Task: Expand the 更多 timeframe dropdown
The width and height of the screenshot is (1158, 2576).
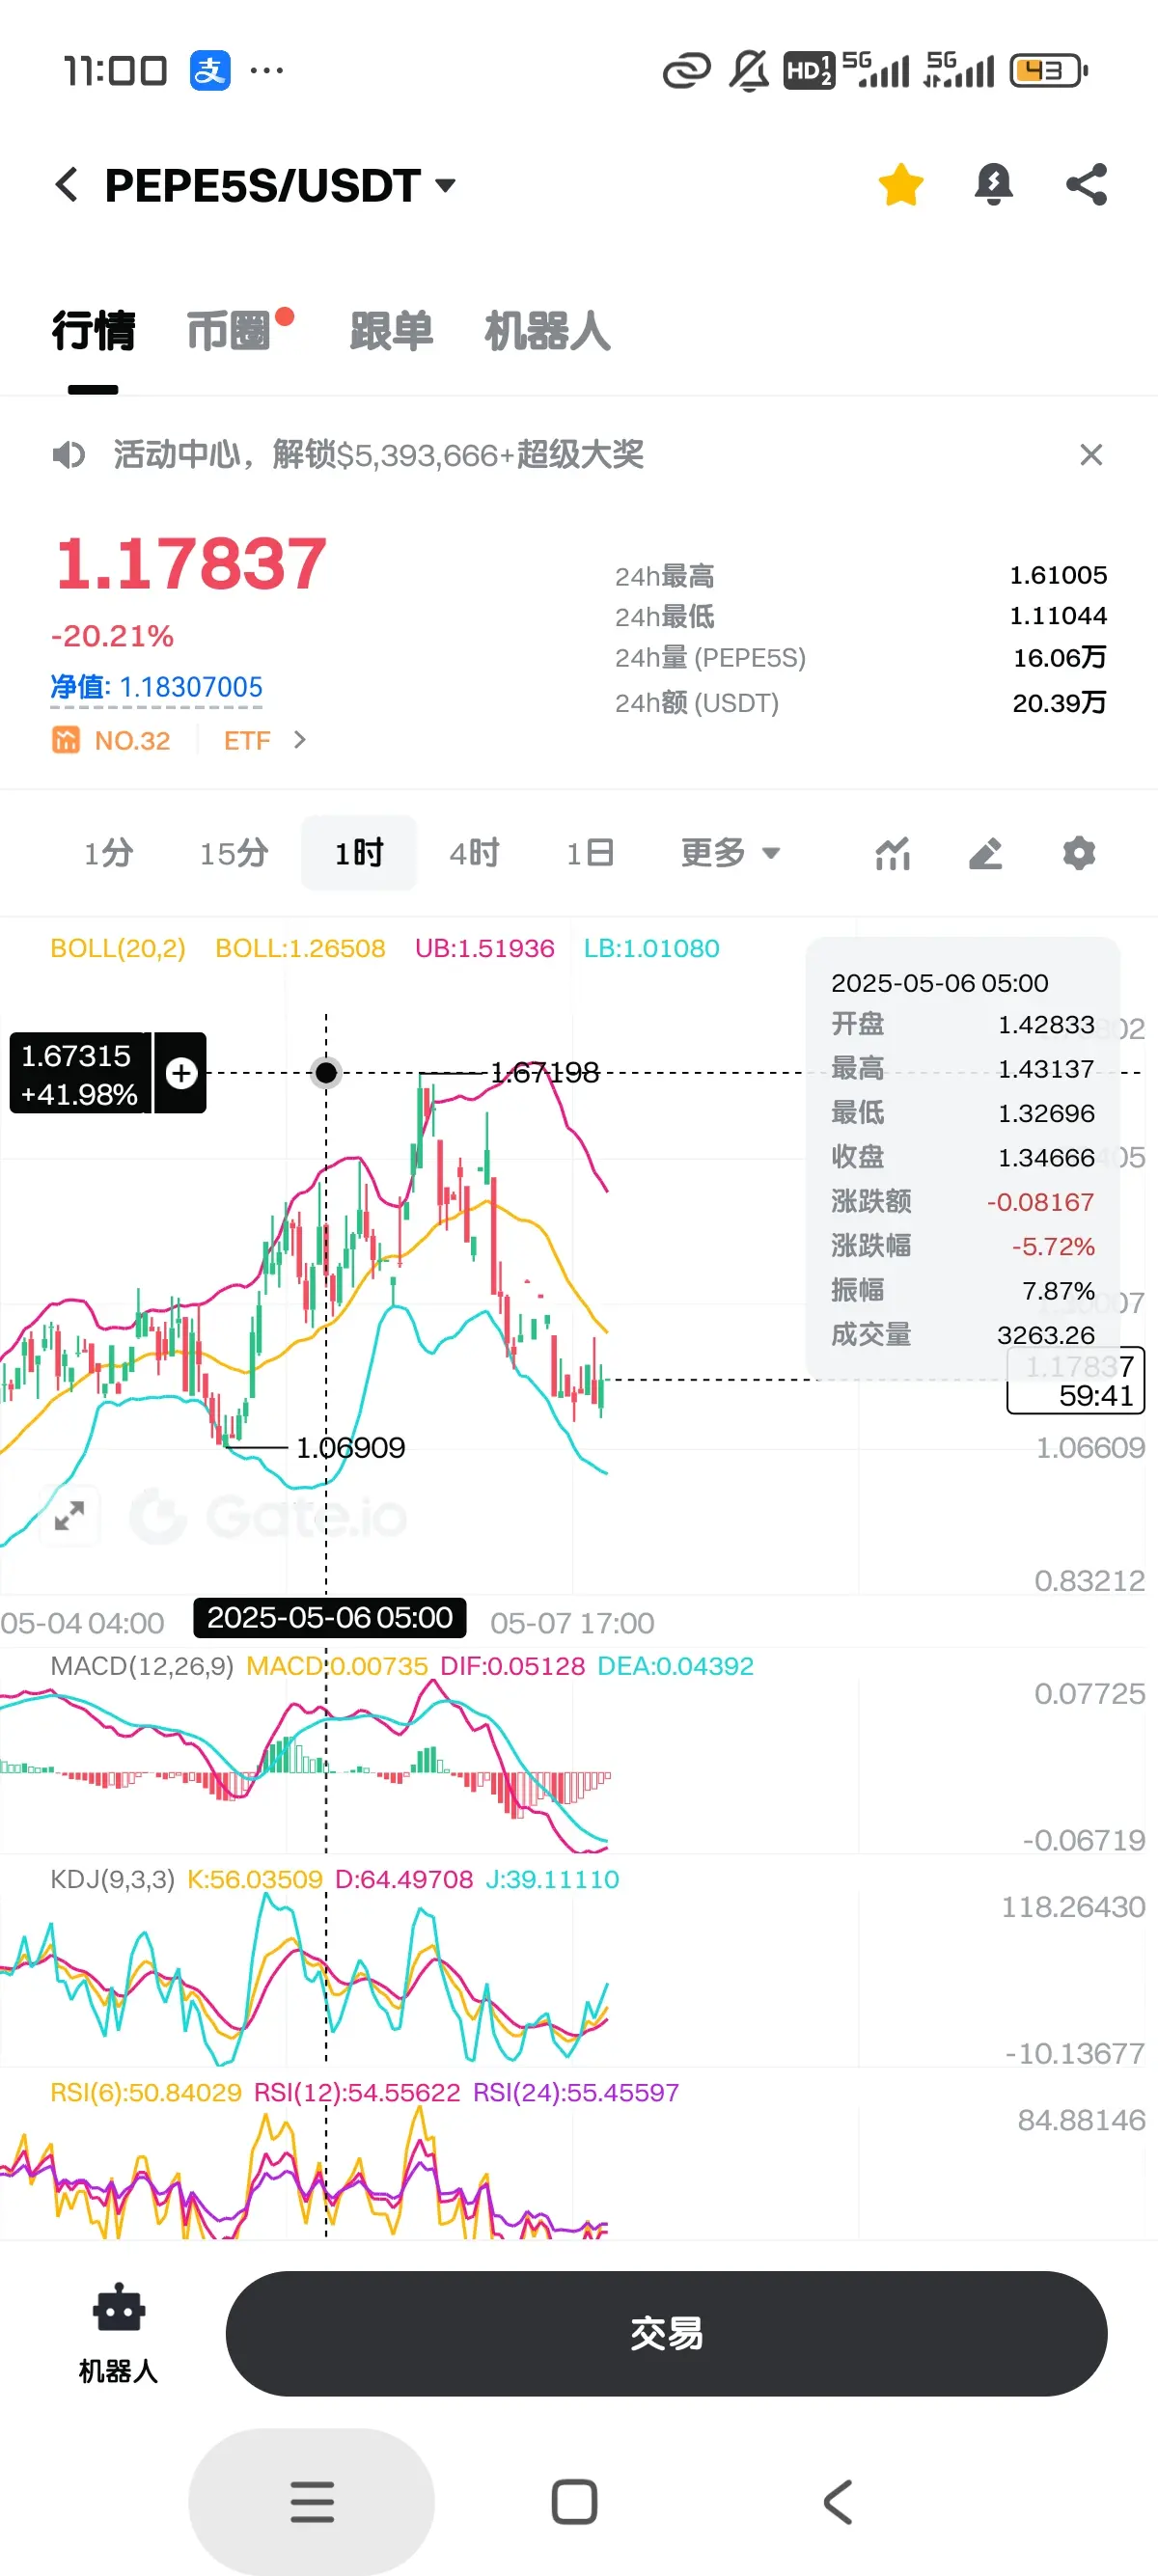Action: pyautogui.click(x=730, y=853)
